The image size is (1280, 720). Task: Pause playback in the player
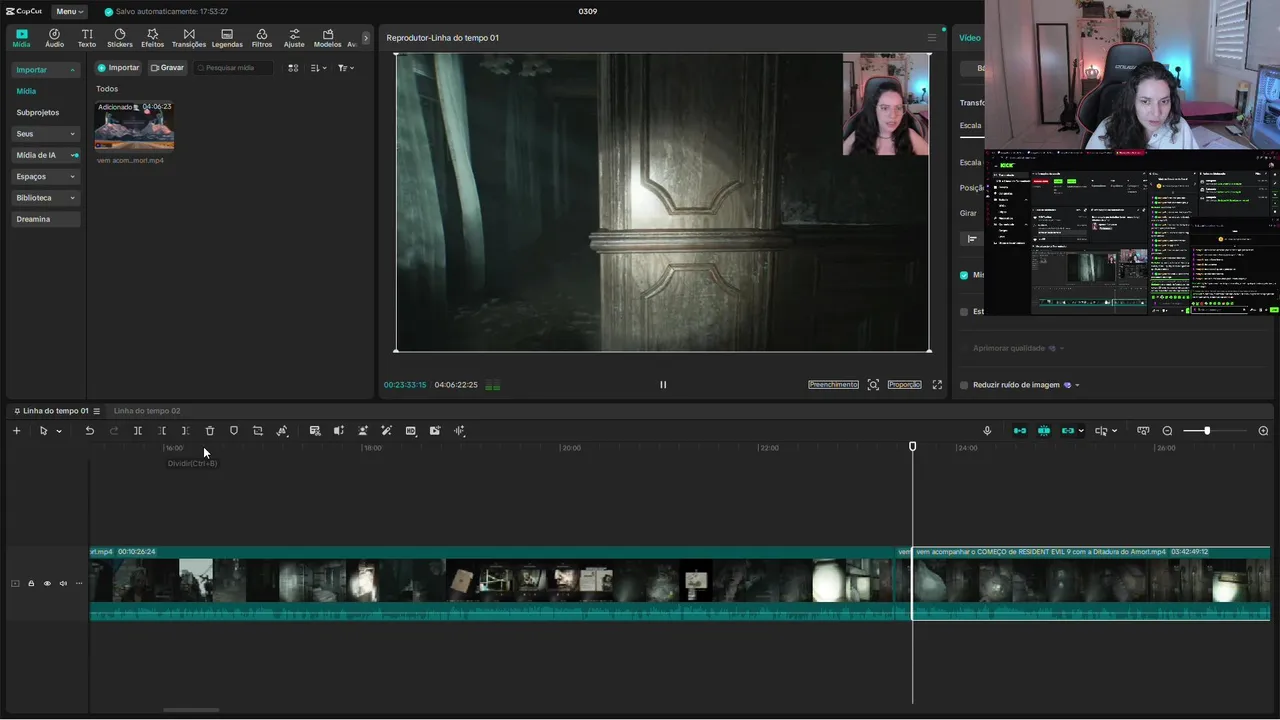pyautogui.click(x=663, y=385)
